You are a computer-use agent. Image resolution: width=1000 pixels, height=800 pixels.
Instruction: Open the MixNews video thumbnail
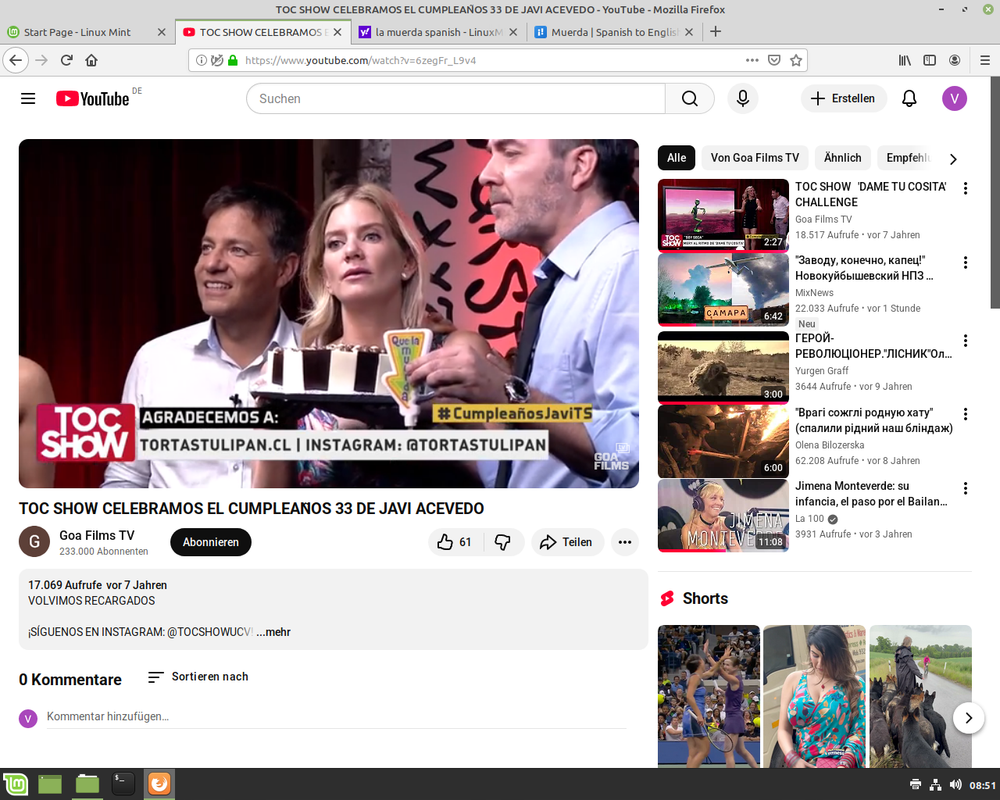(723, 290)
